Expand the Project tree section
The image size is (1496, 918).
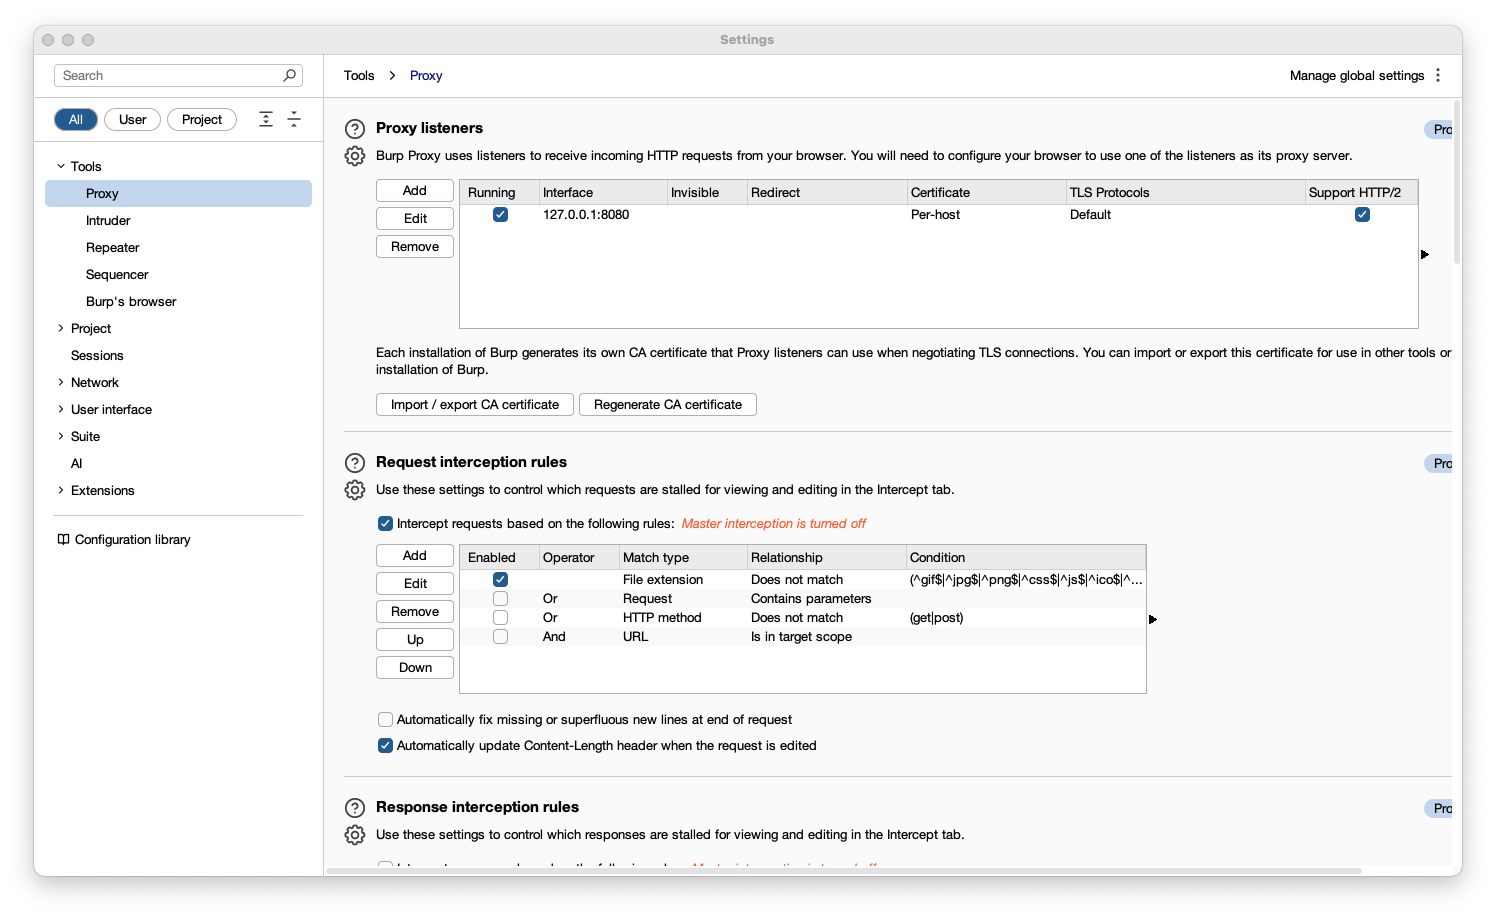click(x=61, y=328)
